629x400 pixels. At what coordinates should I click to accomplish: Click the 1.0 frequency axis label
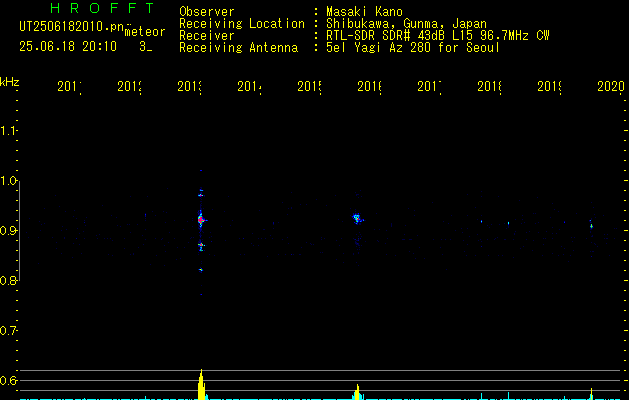8,181
